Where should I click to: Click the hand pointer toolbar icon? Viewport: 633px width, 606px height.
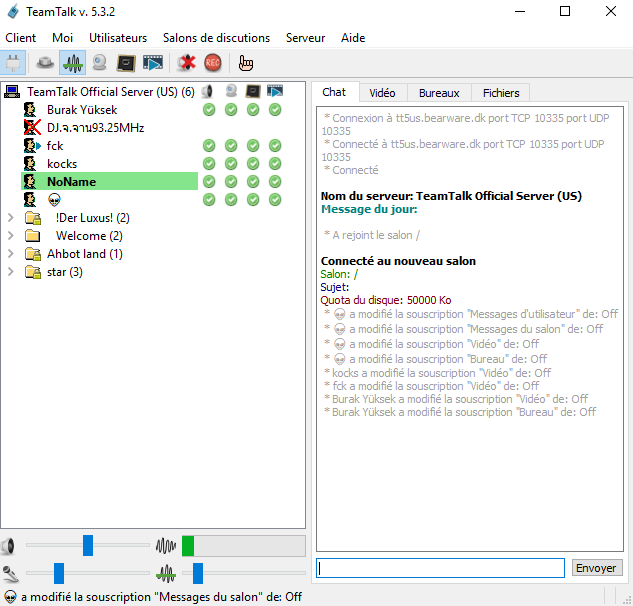click(x=245, y=63)
